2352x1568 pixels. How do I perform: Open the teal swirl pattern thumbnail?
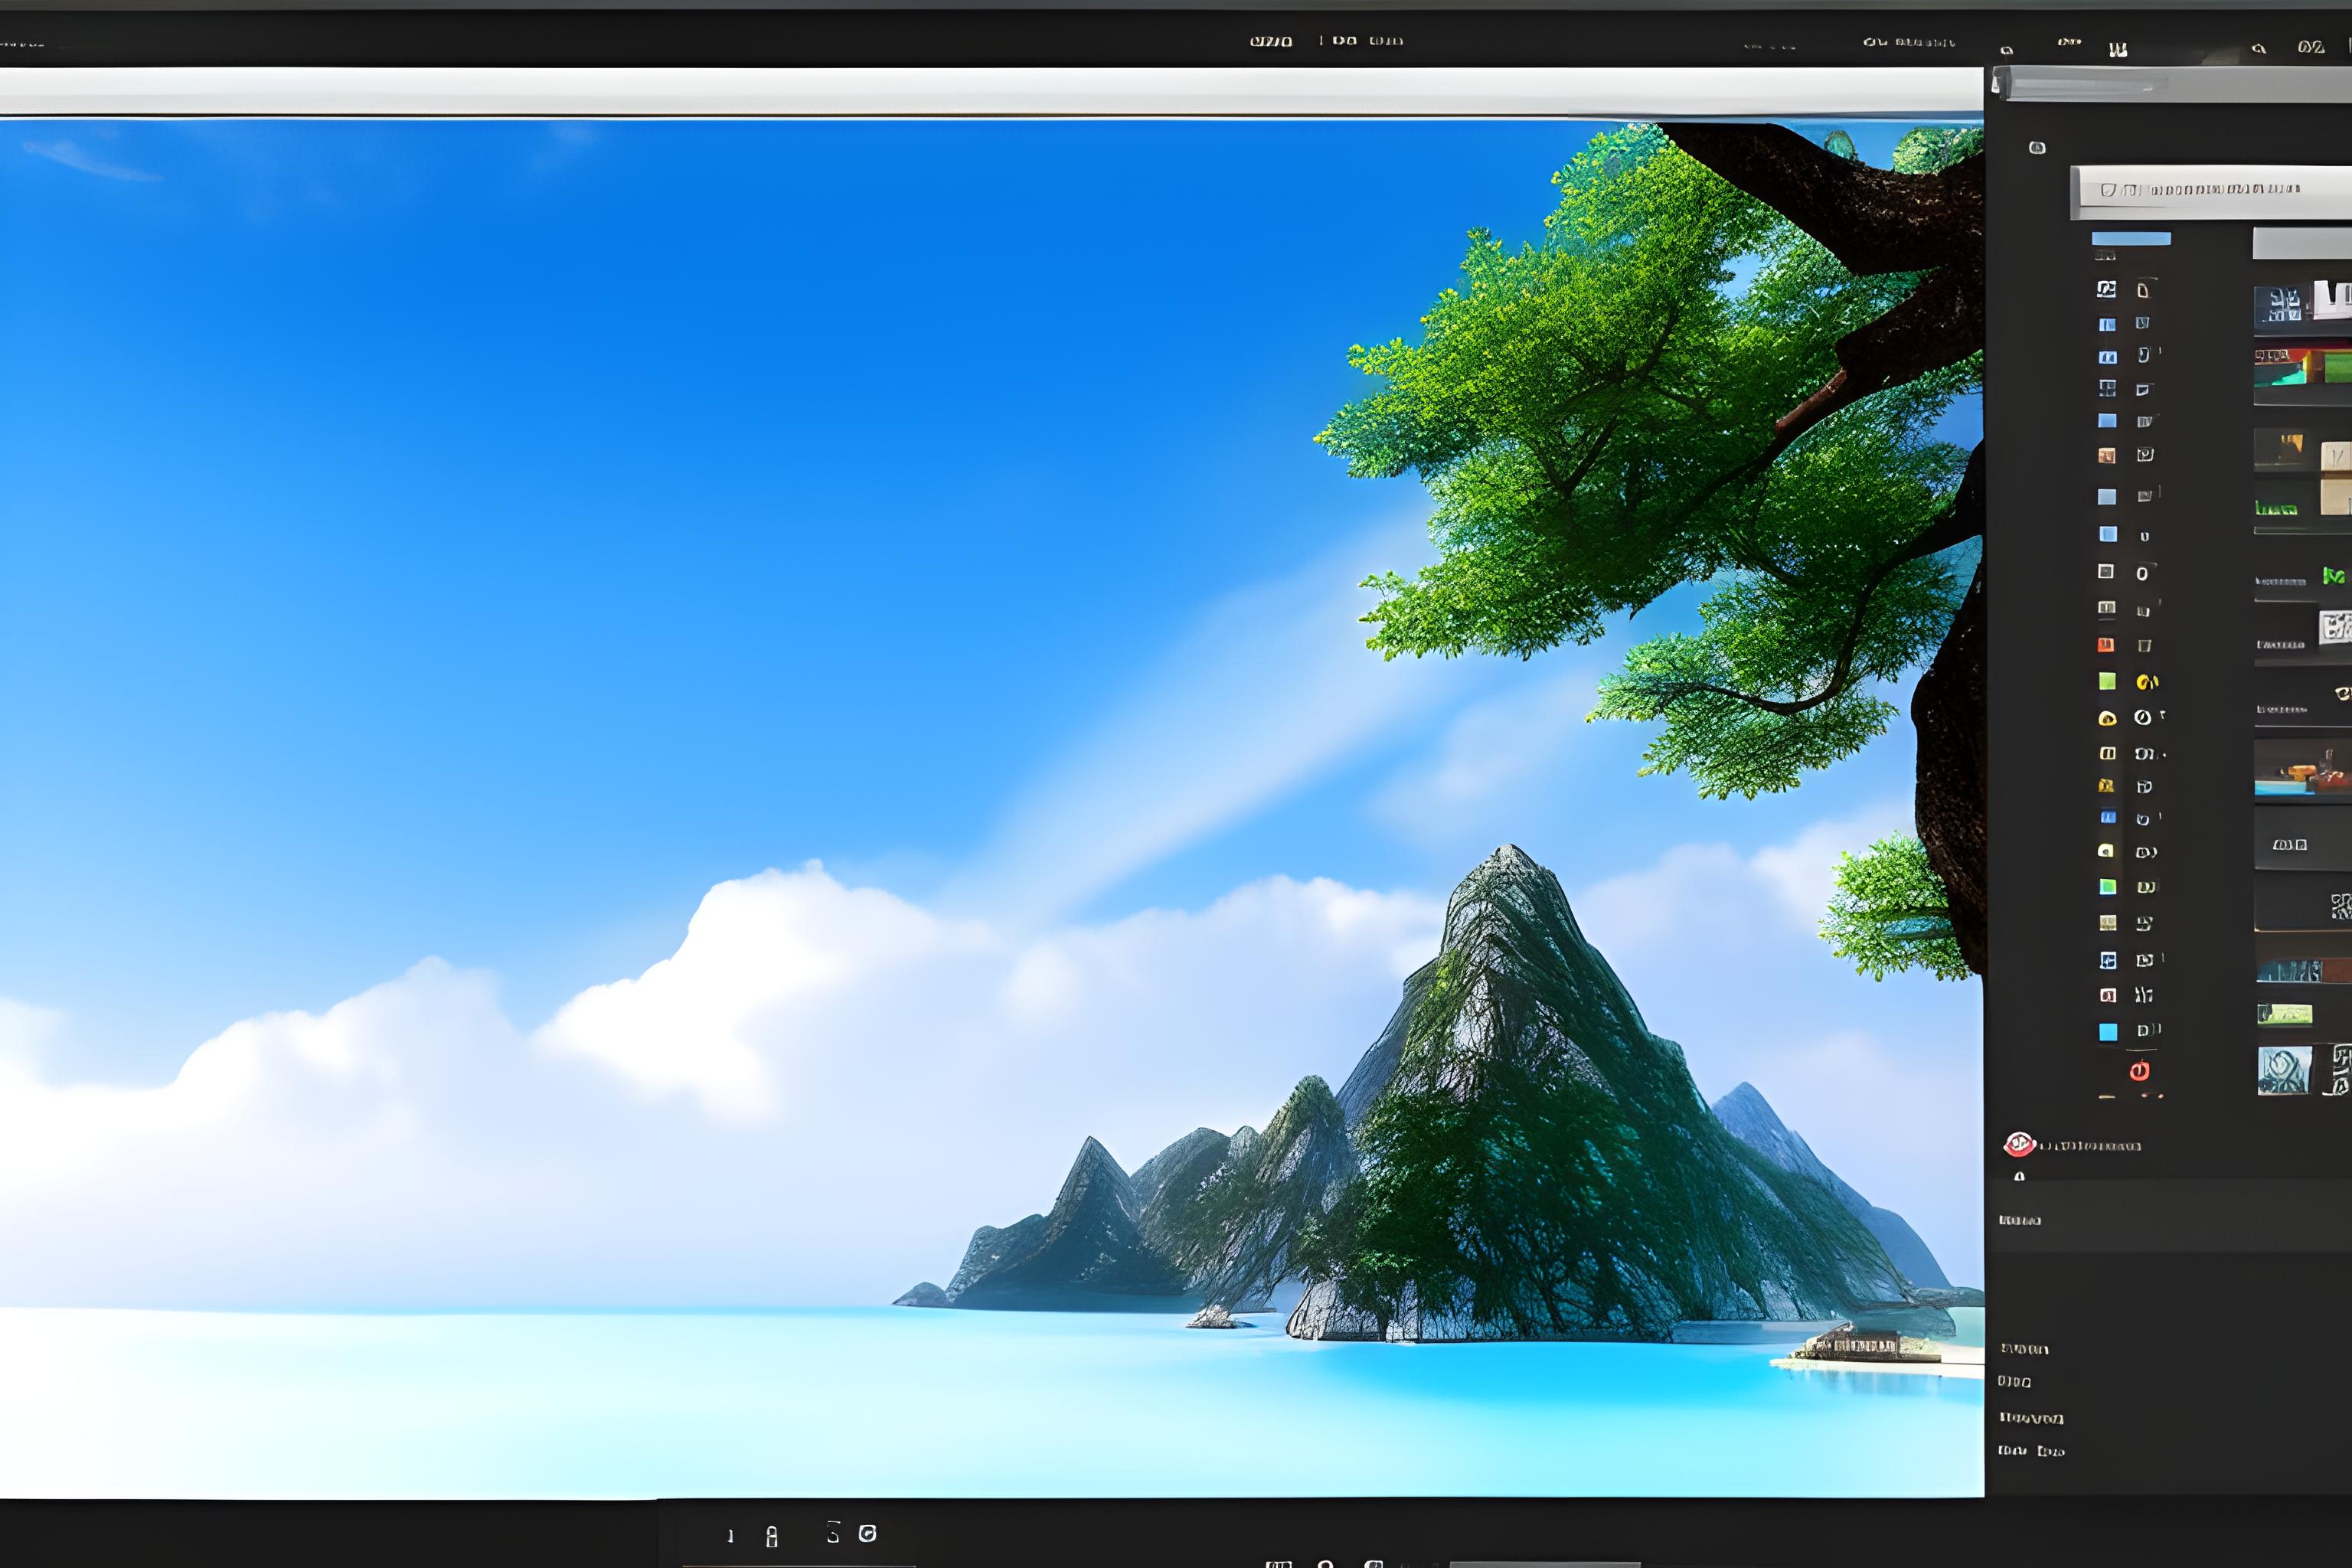(x=2284, y=1071)
